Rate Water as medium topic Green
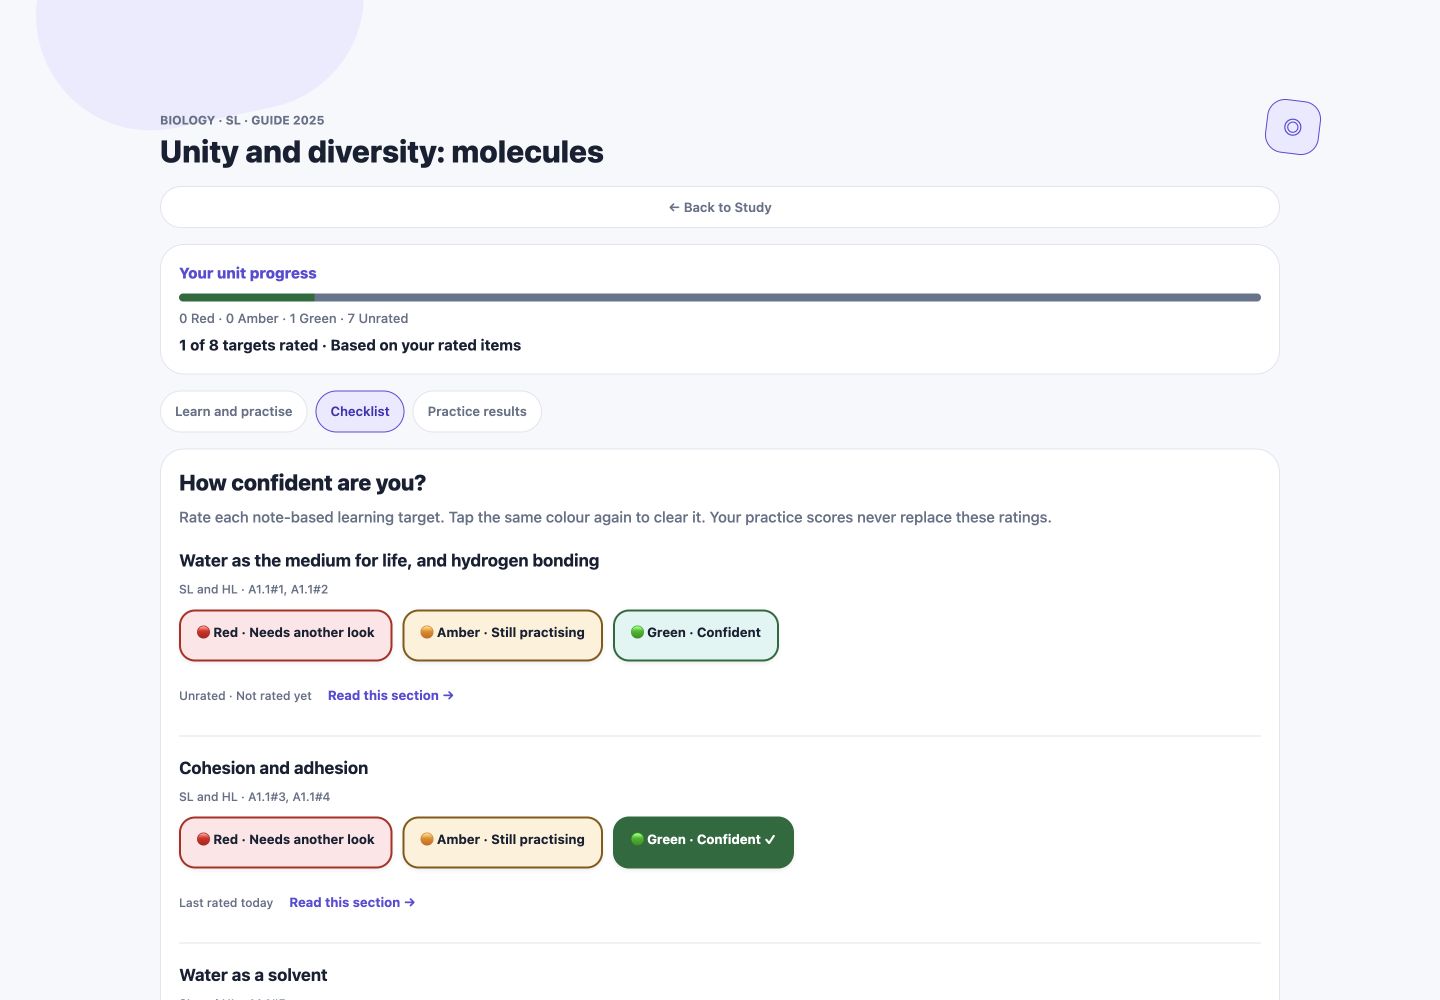This screenshot has width=1440, height=1000. pyautogui.click(x=696, y=635)
